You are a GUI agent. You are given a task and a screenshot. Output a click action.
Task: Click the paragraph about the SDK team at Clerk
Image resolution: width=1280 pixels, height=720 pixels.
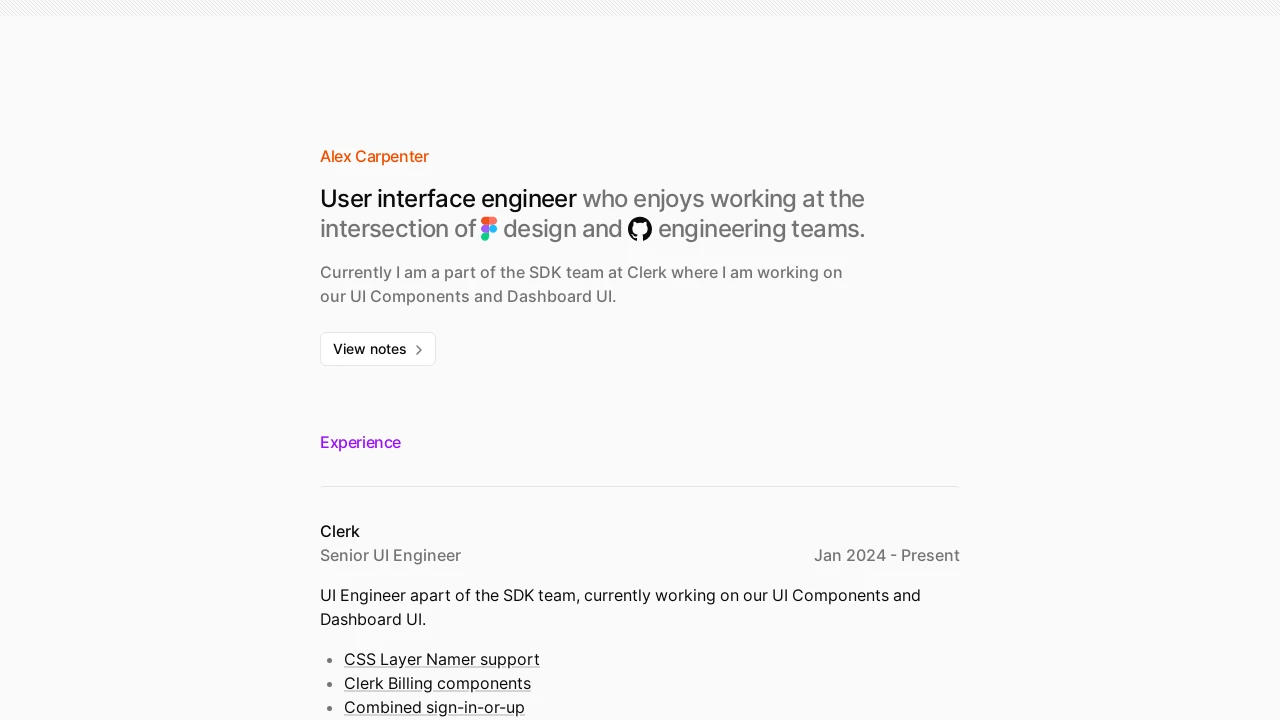[x=581, y=284]
